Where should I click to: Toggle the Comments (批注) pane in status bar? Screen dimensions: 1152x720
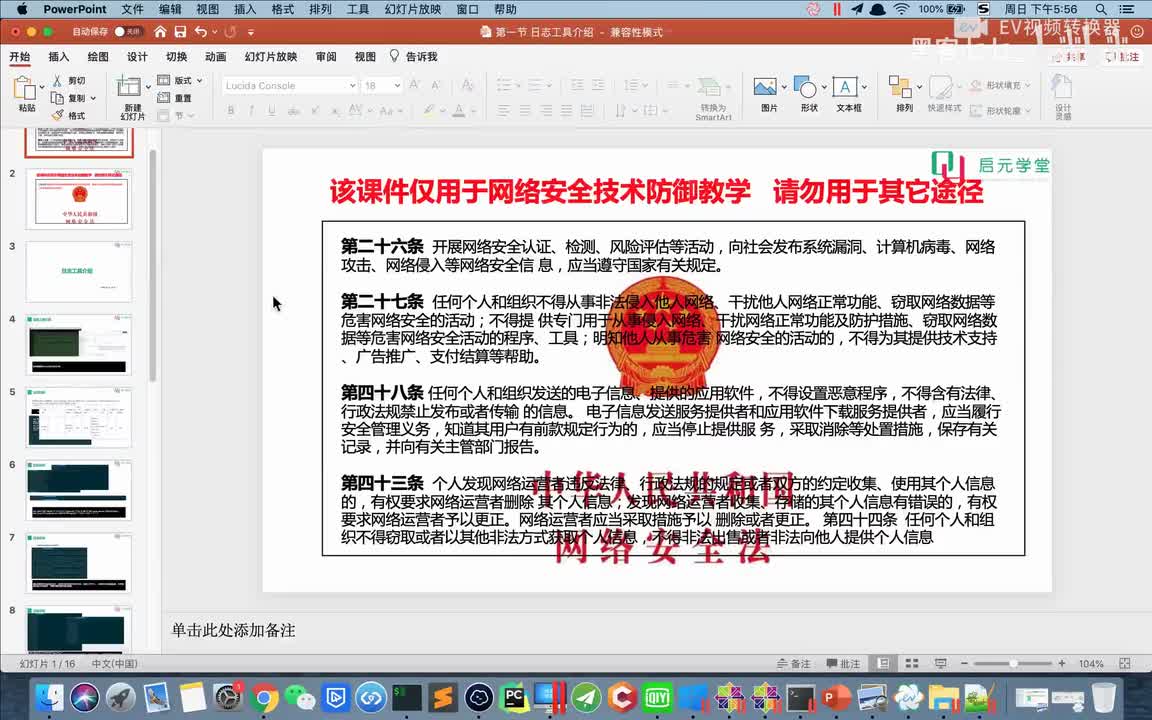[843, 663]
